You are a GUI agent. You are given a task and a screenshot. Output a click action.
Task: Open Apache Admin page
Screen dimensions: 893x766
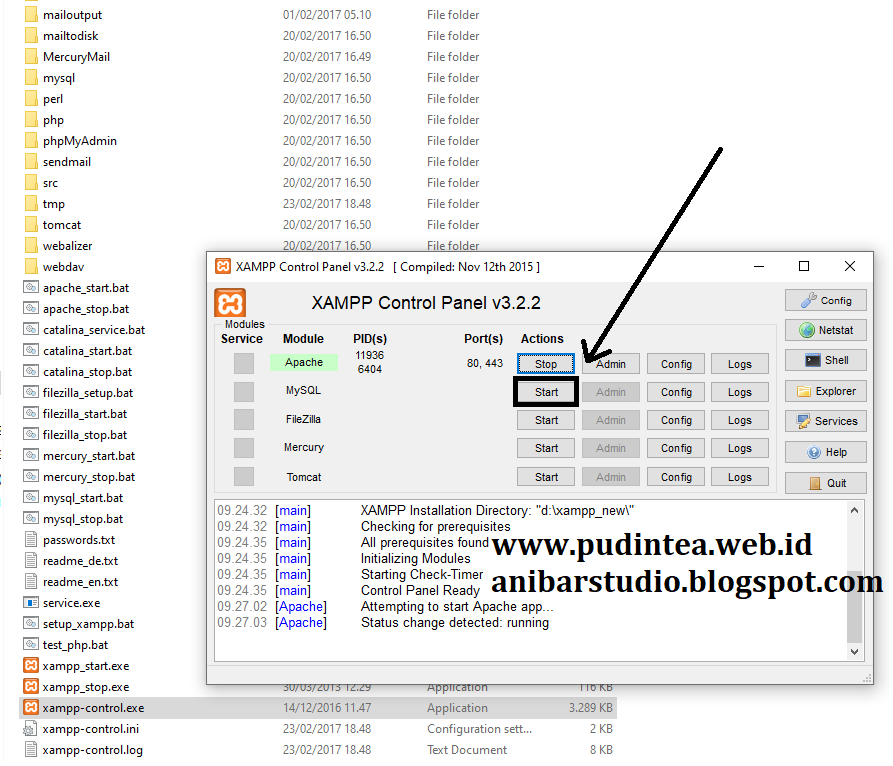coord(610,364)
